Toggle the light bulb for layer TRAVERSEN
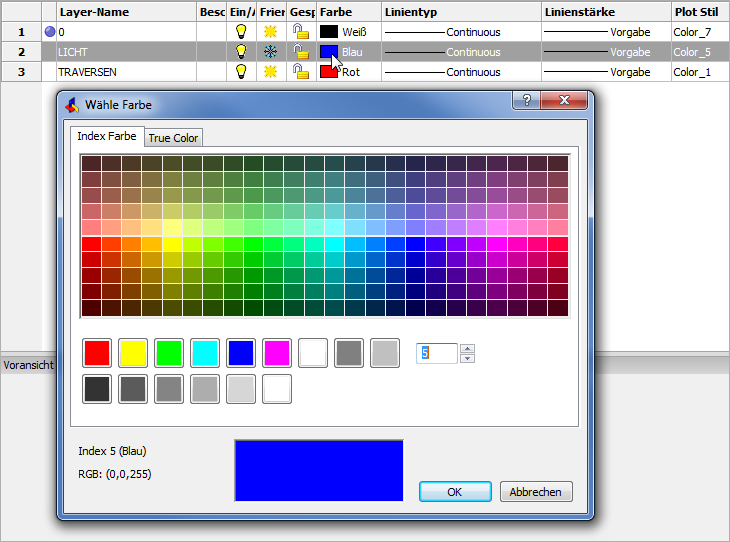The image size is (730, 542). click(x=240, y=72)
